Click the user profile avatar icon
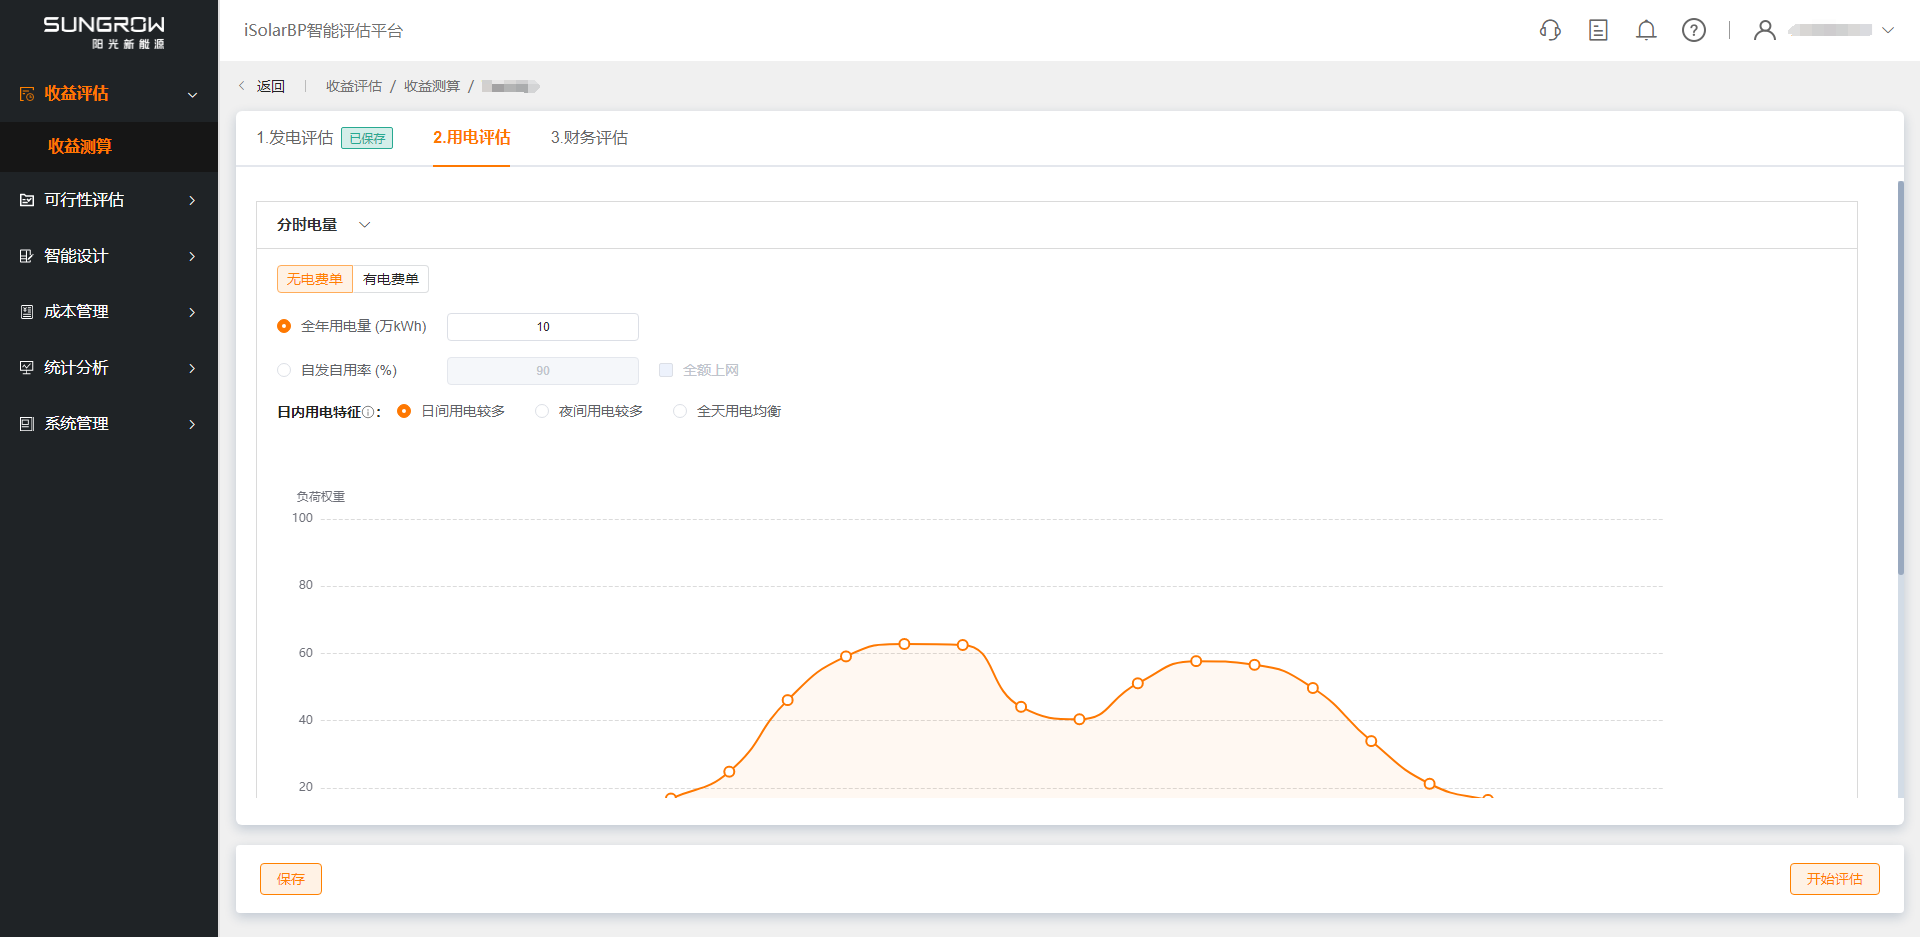The width and height of the screenshot is (1920, 937). [1765, 30]
